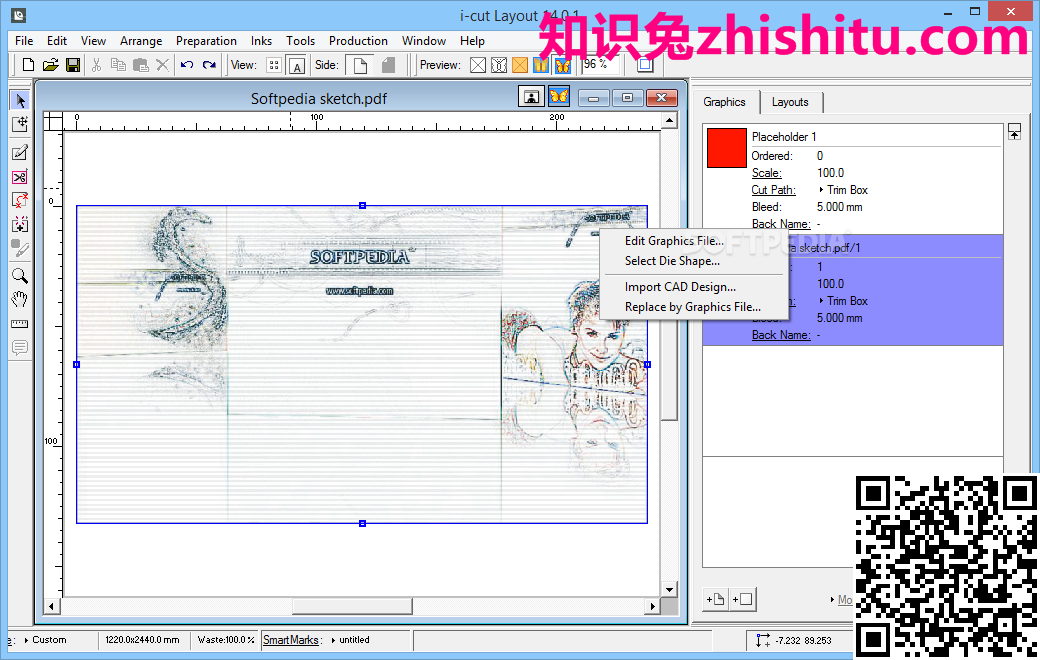Select the pencil edit tool

(20, 153)
